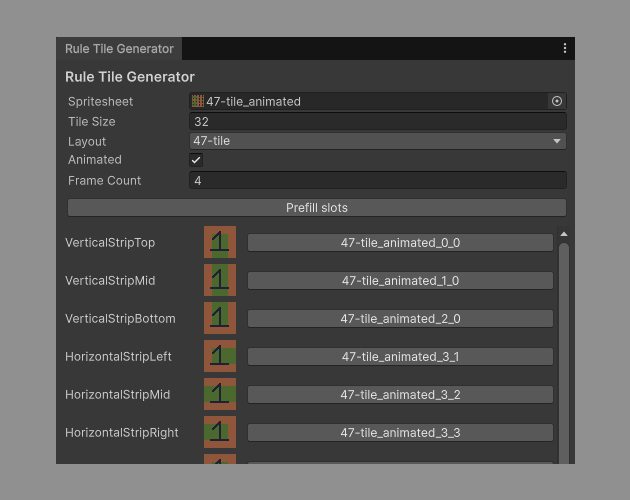Click the HorizontalStripRight label
Viewport: 630px width, 500px height.
tap(122, 432)
